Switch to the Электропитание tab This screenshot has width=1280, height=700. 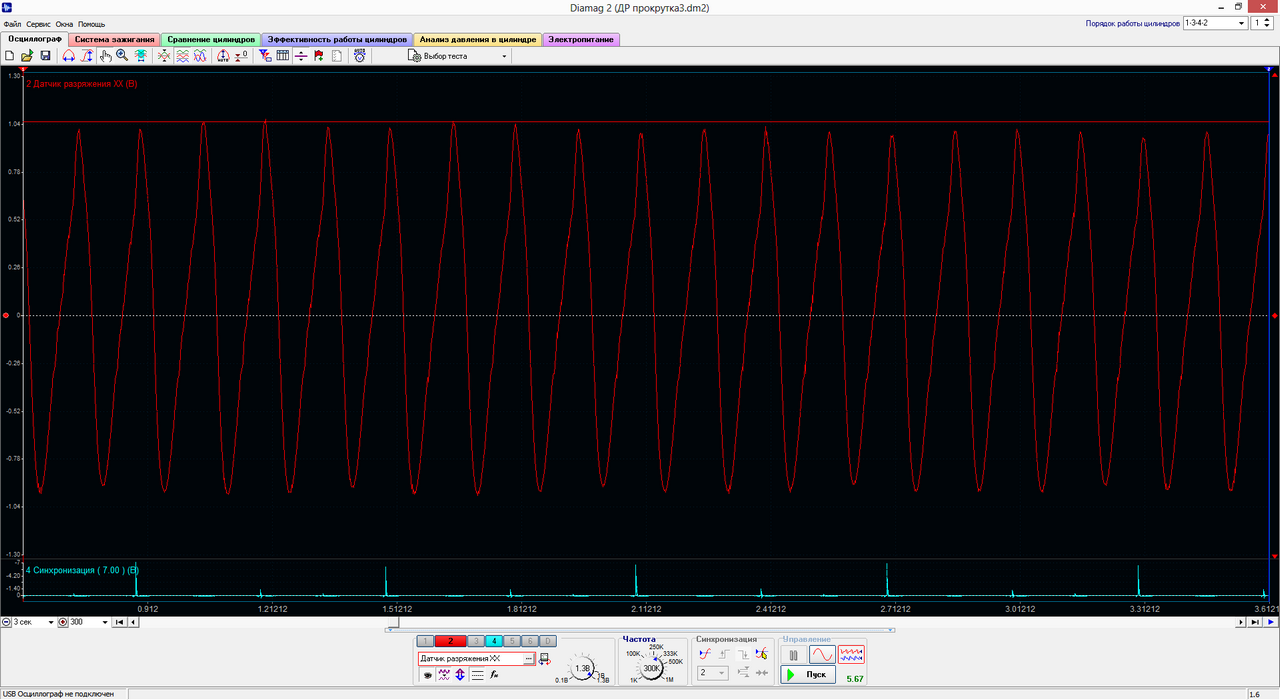582,39
